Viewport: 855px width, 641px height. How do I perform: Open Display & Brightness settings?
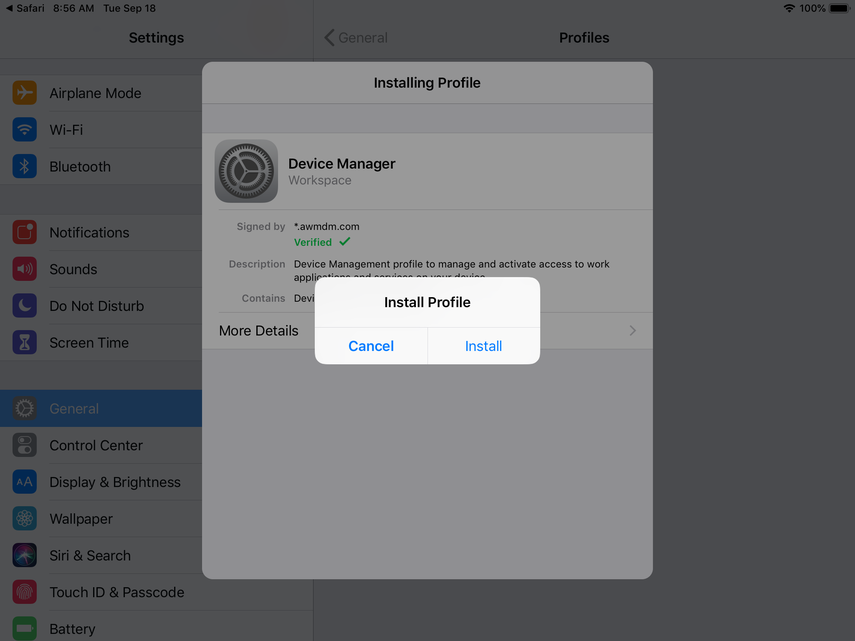pos(115,482)
